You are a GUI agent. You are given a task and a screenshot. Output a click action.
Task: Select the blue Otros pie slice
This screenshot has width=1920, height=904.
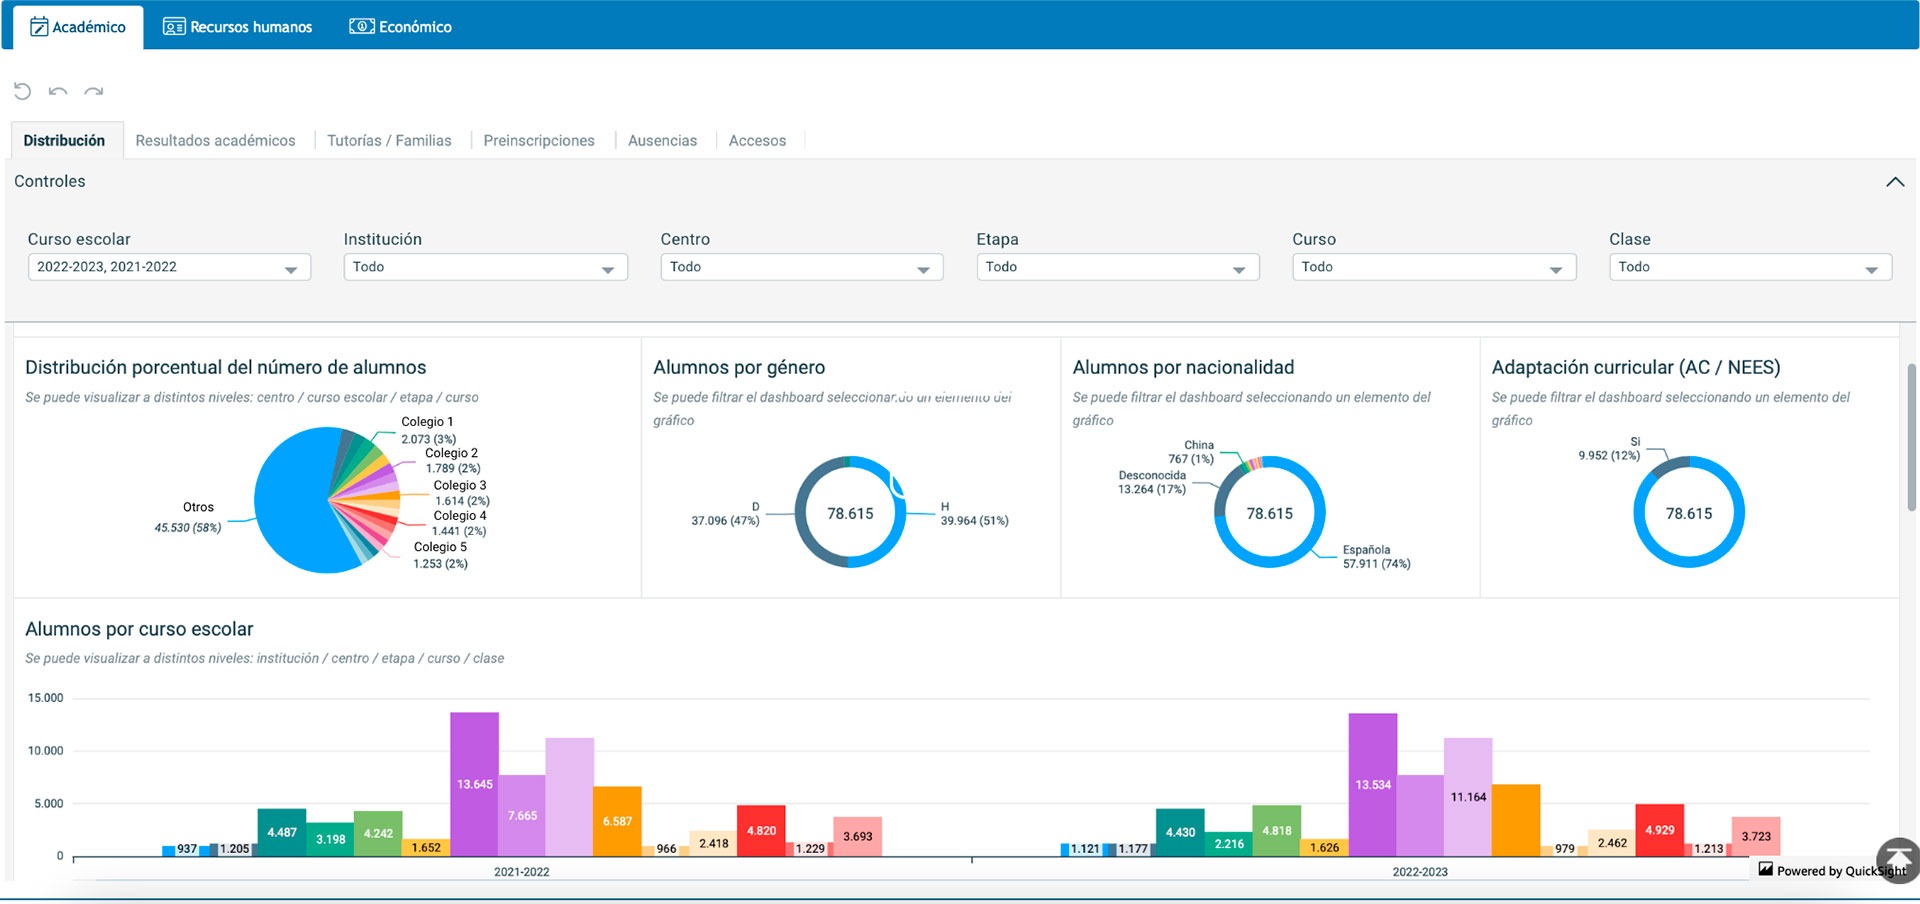click(x=290, y=500)
